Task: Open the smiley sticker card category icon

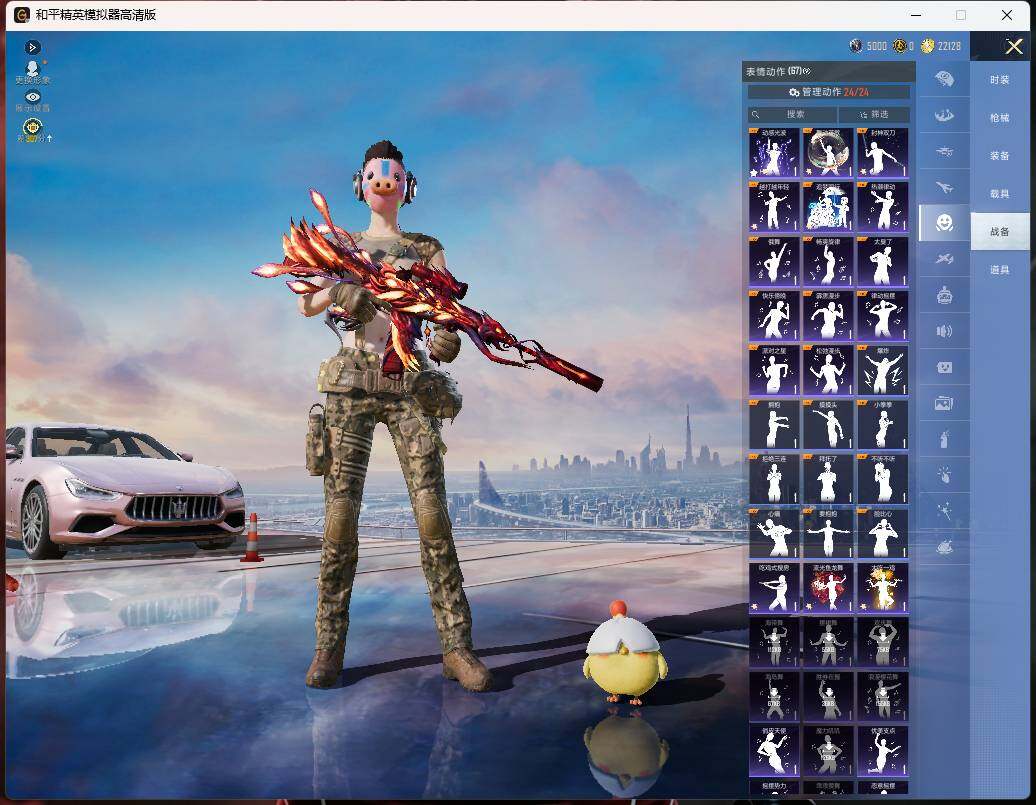Action: point(944,367)
